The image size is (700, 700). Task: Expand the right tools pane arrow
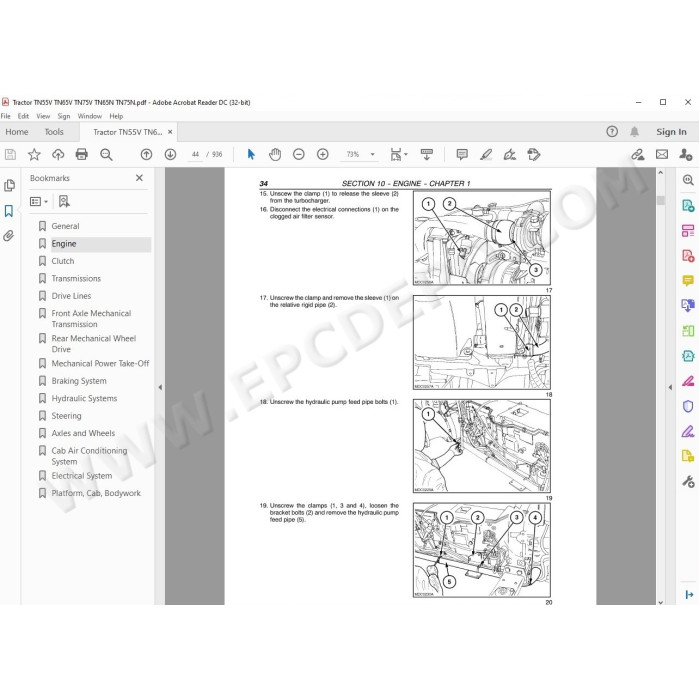[670, 387]
